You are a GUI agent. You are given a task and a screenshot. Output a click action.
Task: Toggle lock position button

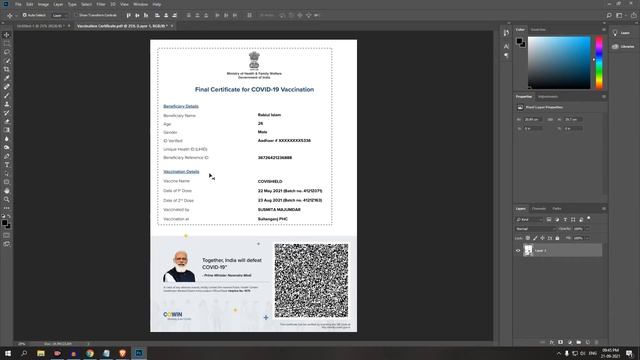click(x=542, y=238)
